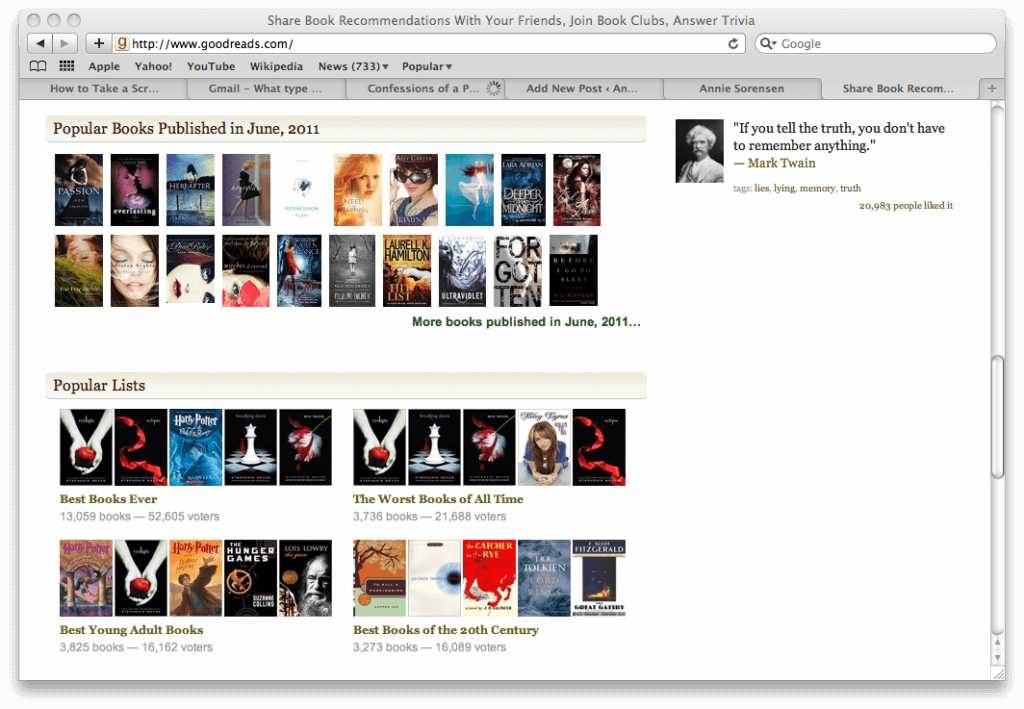Open the Best Young Adult Books list
1024x709 pixels.
coord(131,629)
